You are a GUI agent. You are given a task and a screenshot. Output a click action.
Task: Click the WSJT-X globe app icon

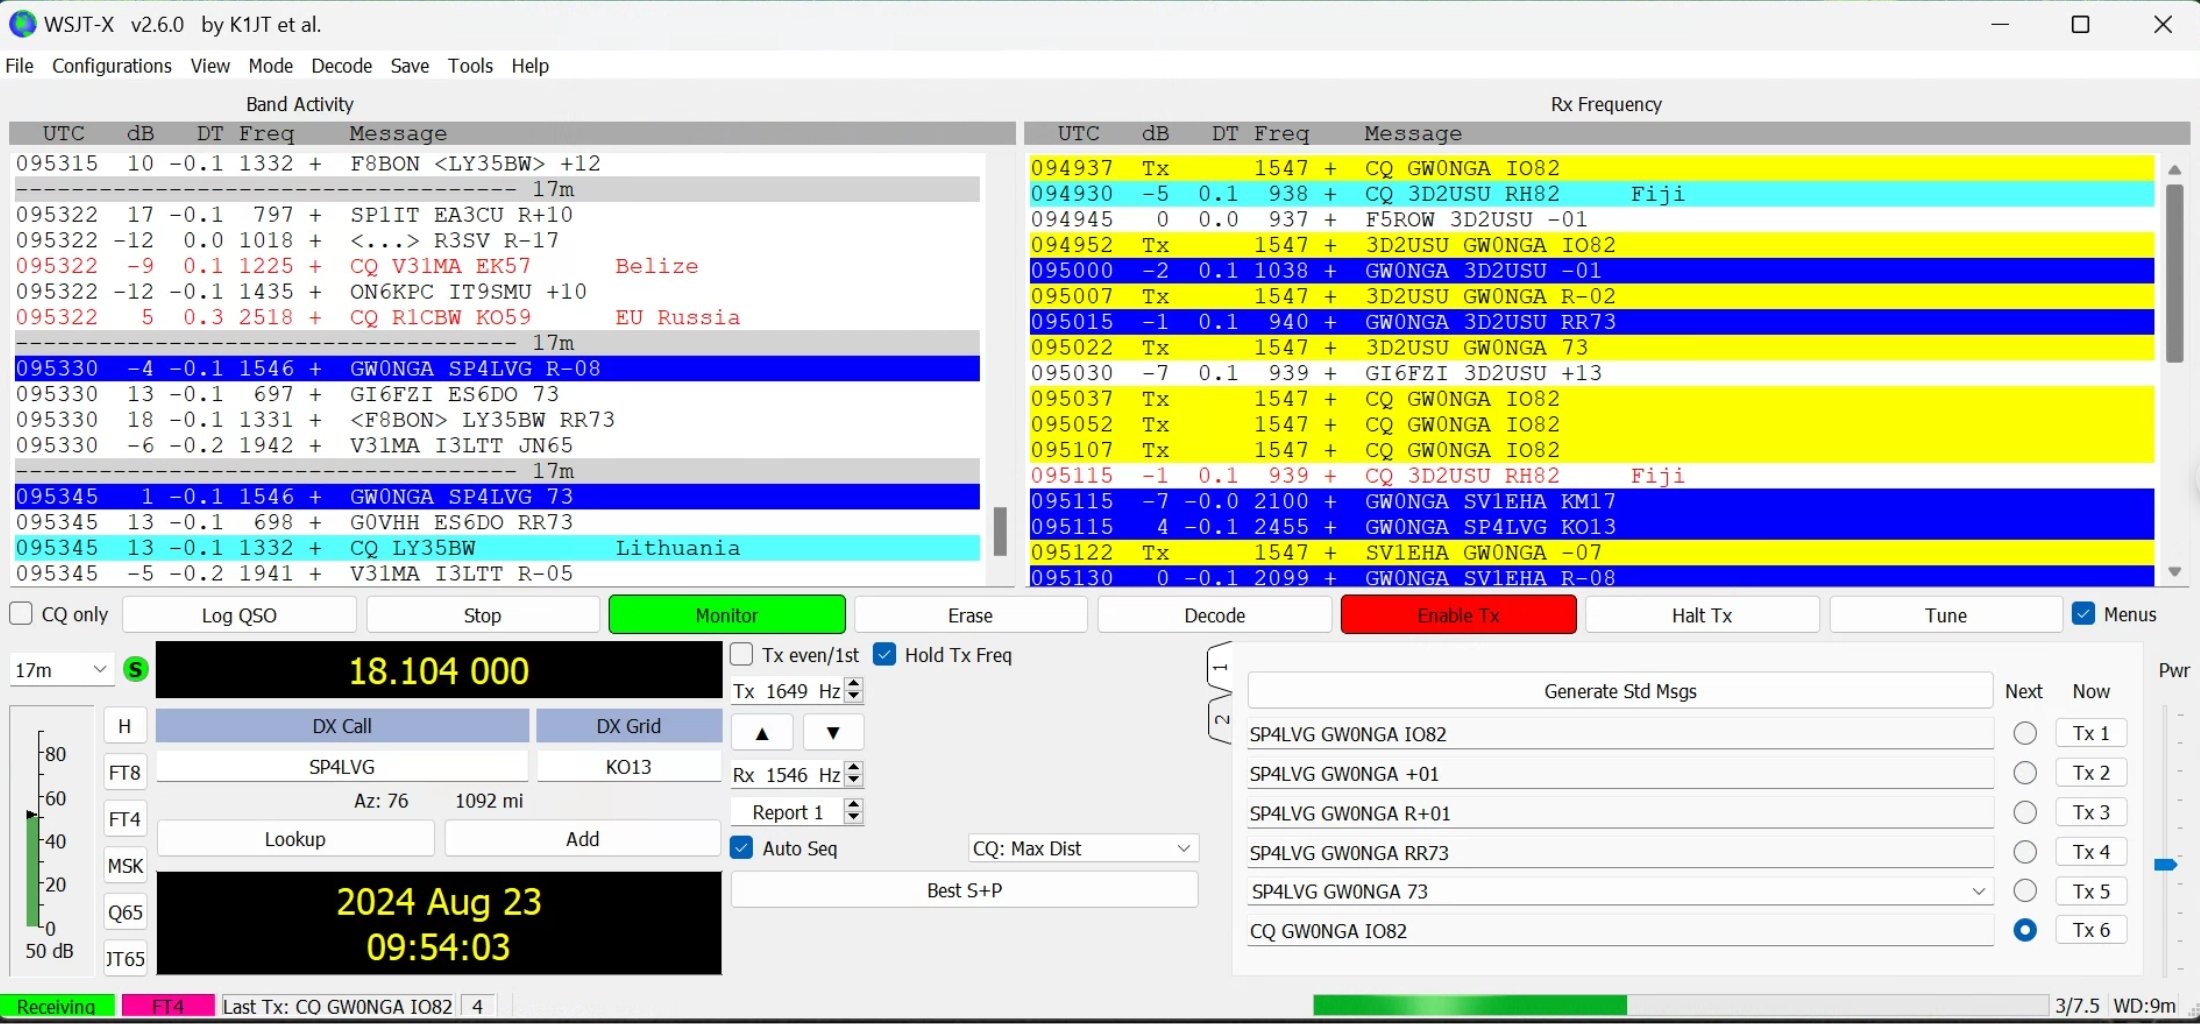[x=22, y=24]
